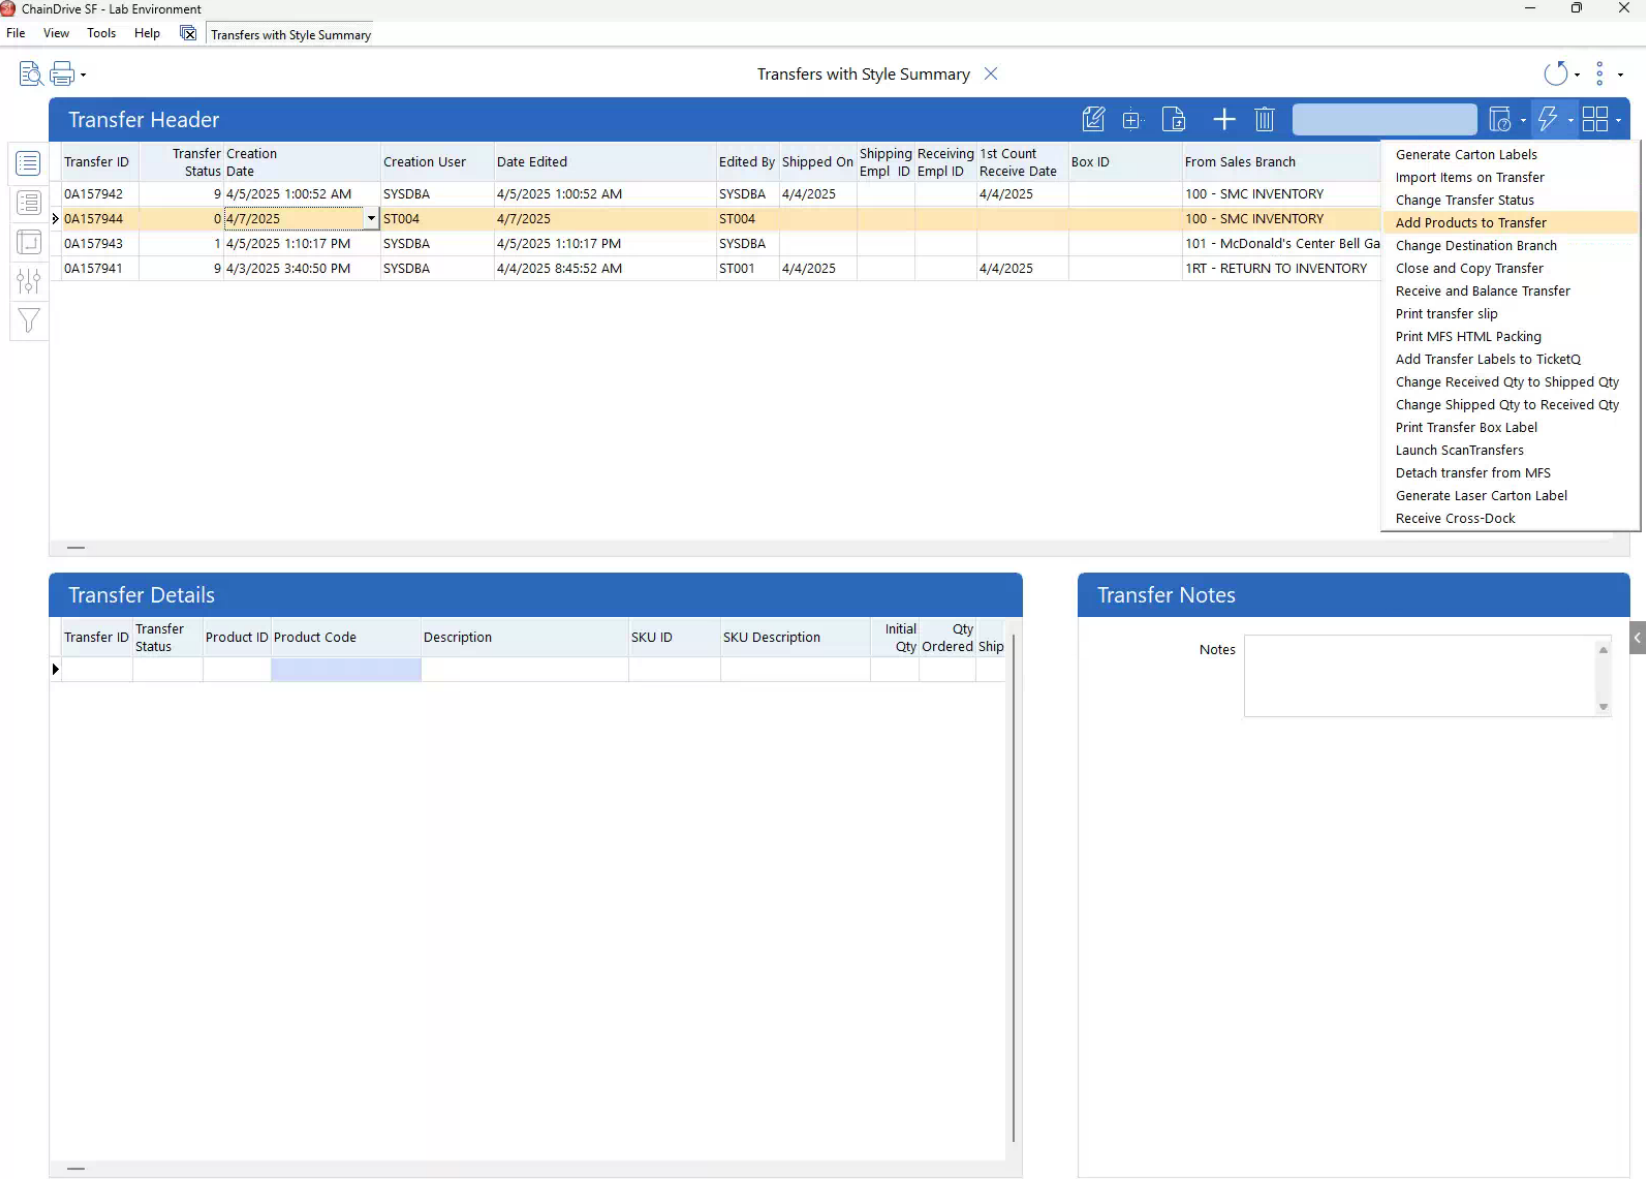
Task: Select Receive Cross-Dock
Action: point(1455,518)
